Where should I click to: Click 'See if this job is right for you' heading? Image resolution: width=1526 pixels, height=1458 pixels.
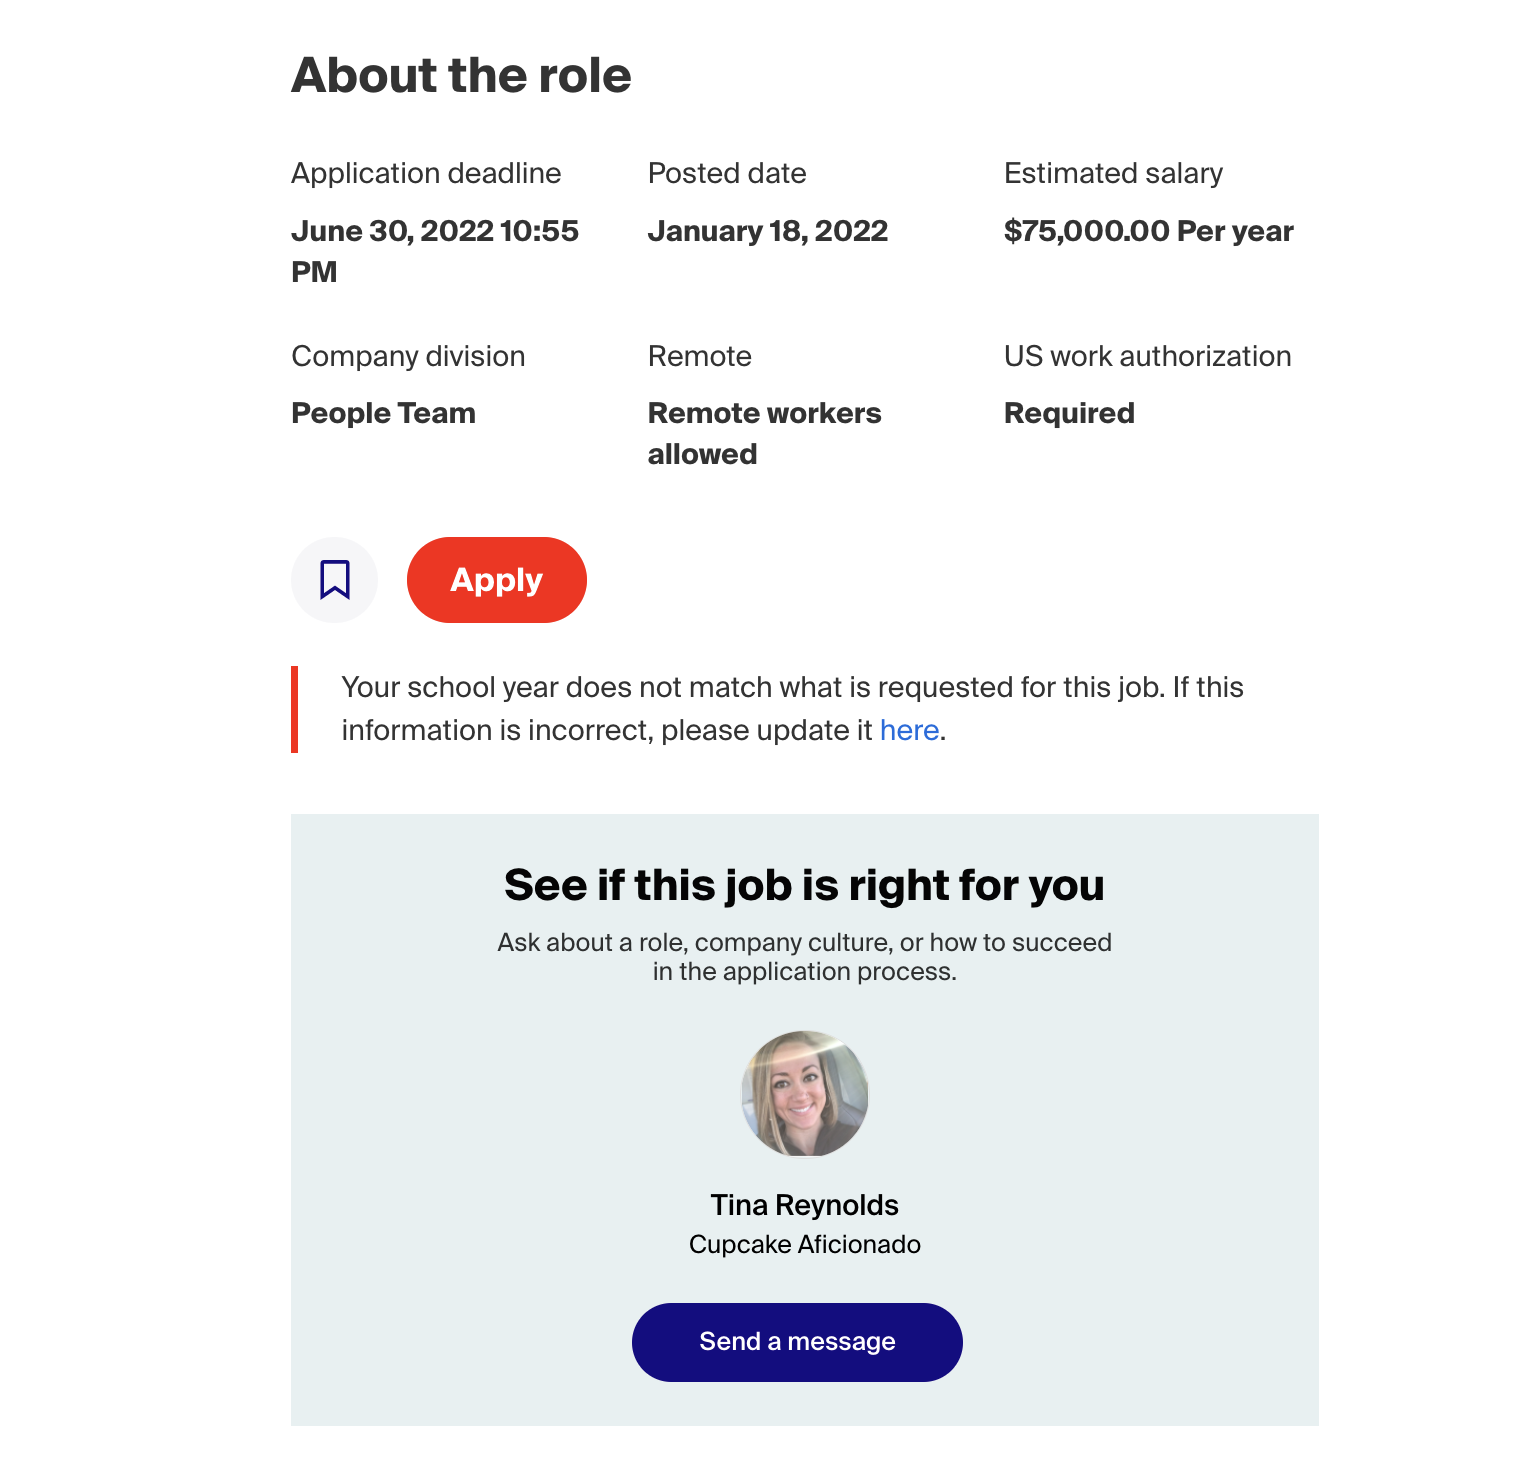pos(805,885)
